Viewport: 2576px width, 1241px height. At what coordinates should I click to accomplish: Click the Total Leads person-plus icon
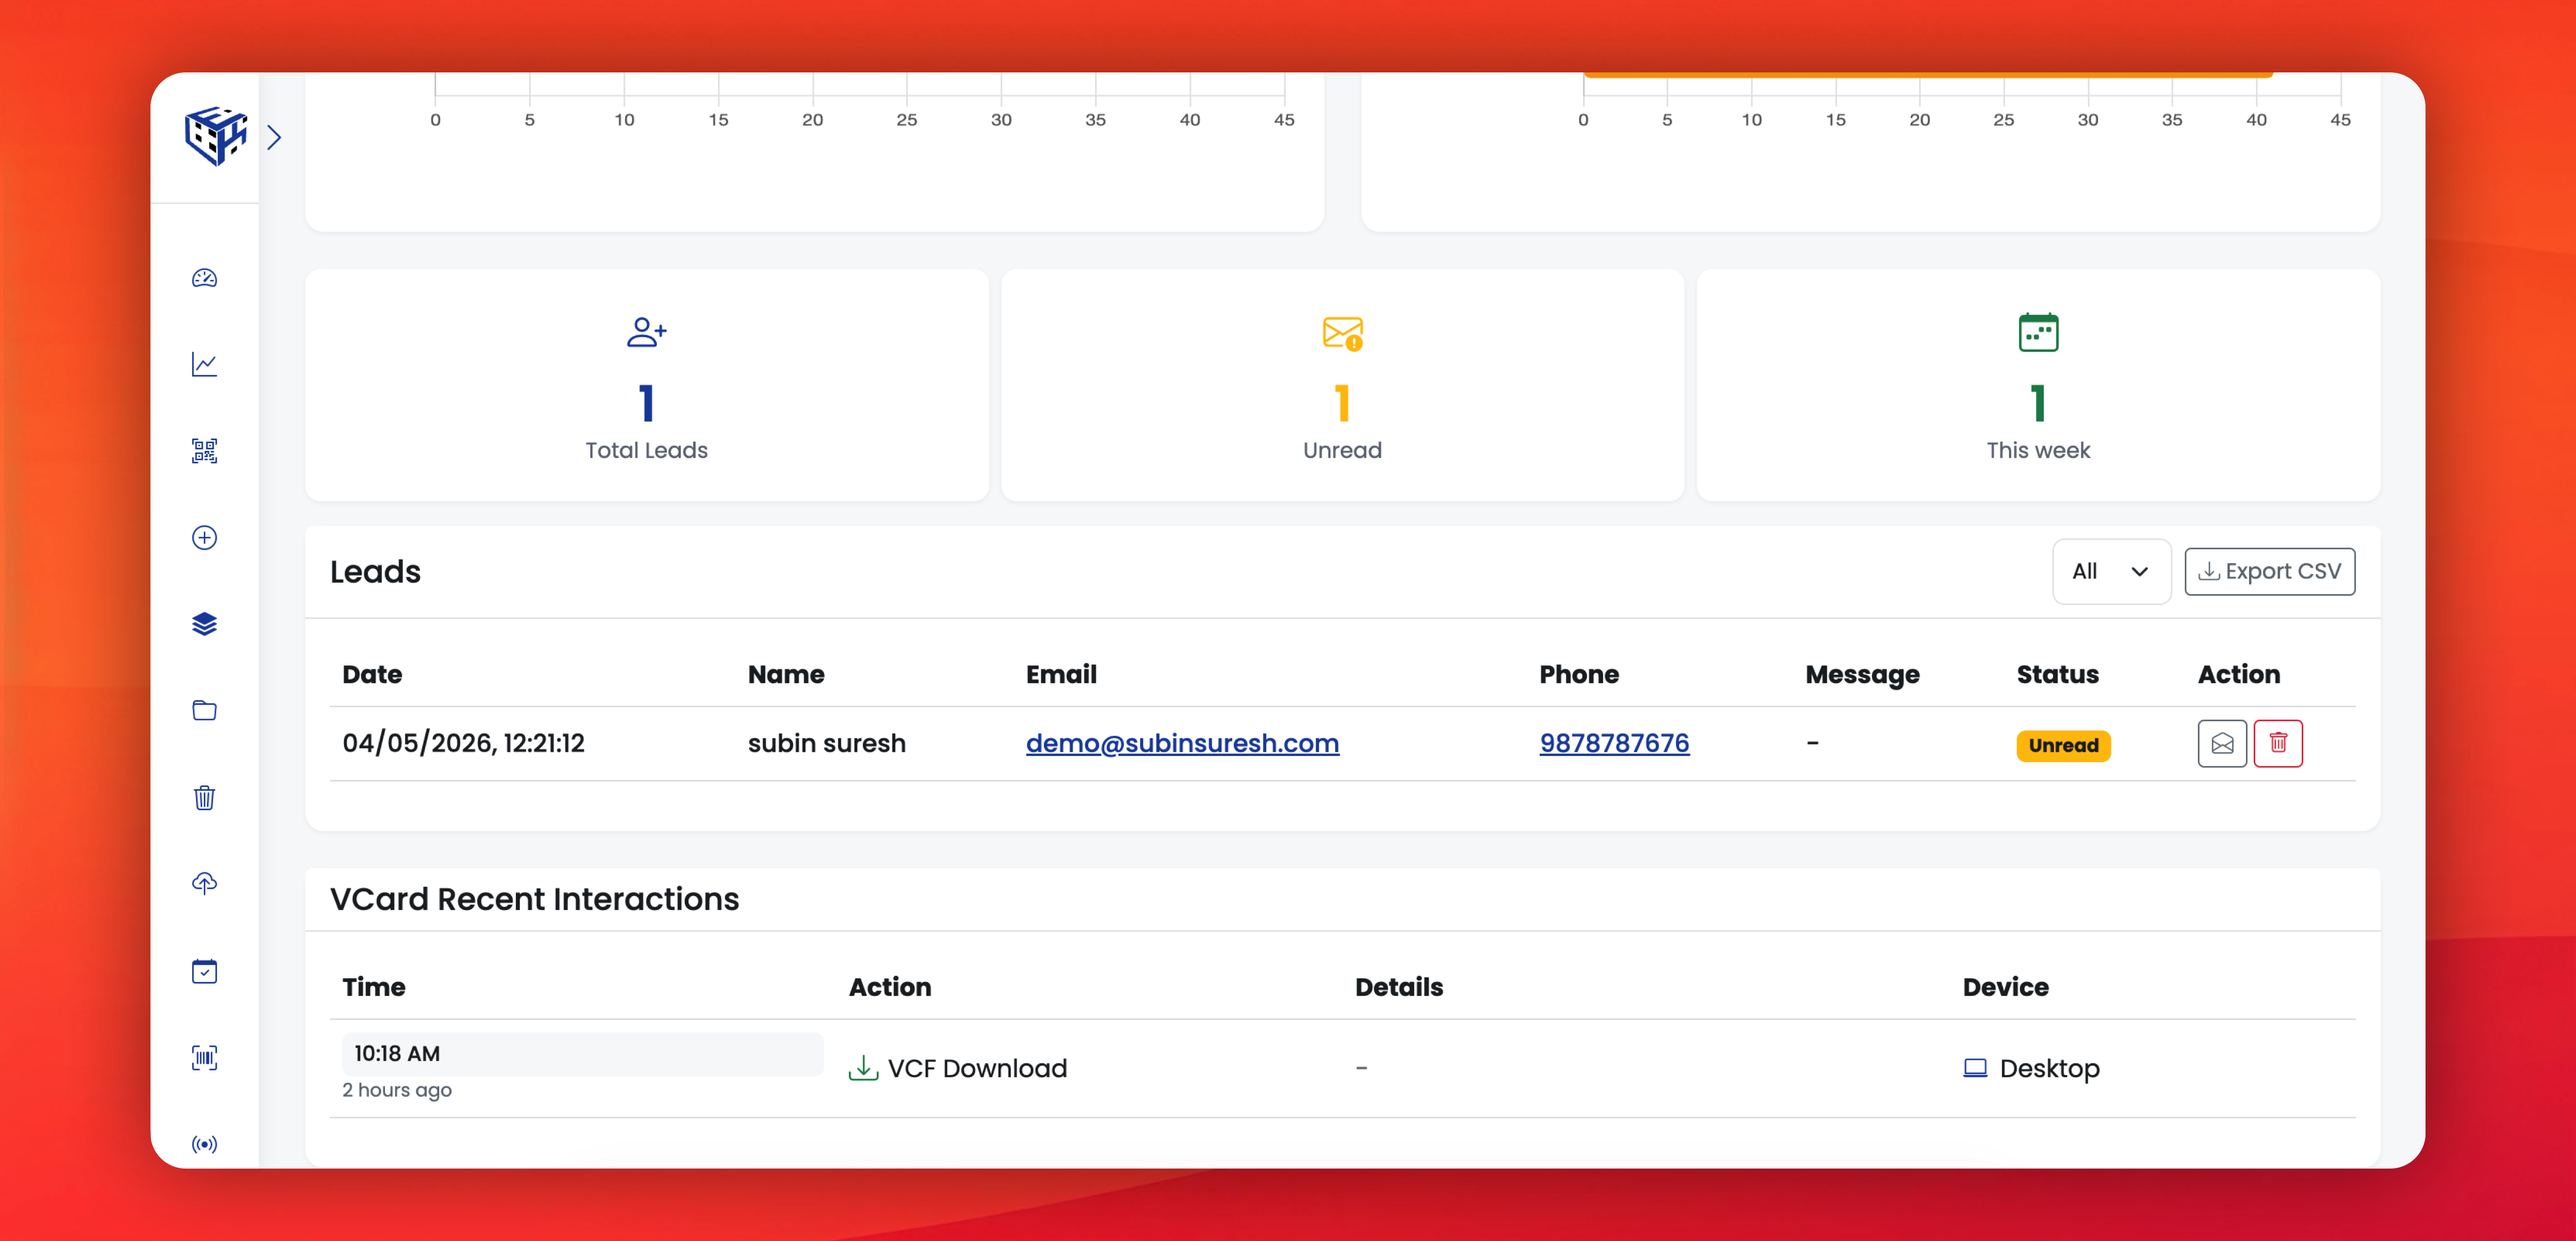pos(647,332)
